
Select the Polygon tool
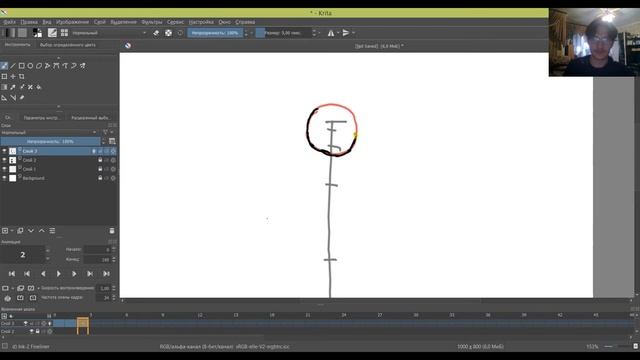(39, 66)
